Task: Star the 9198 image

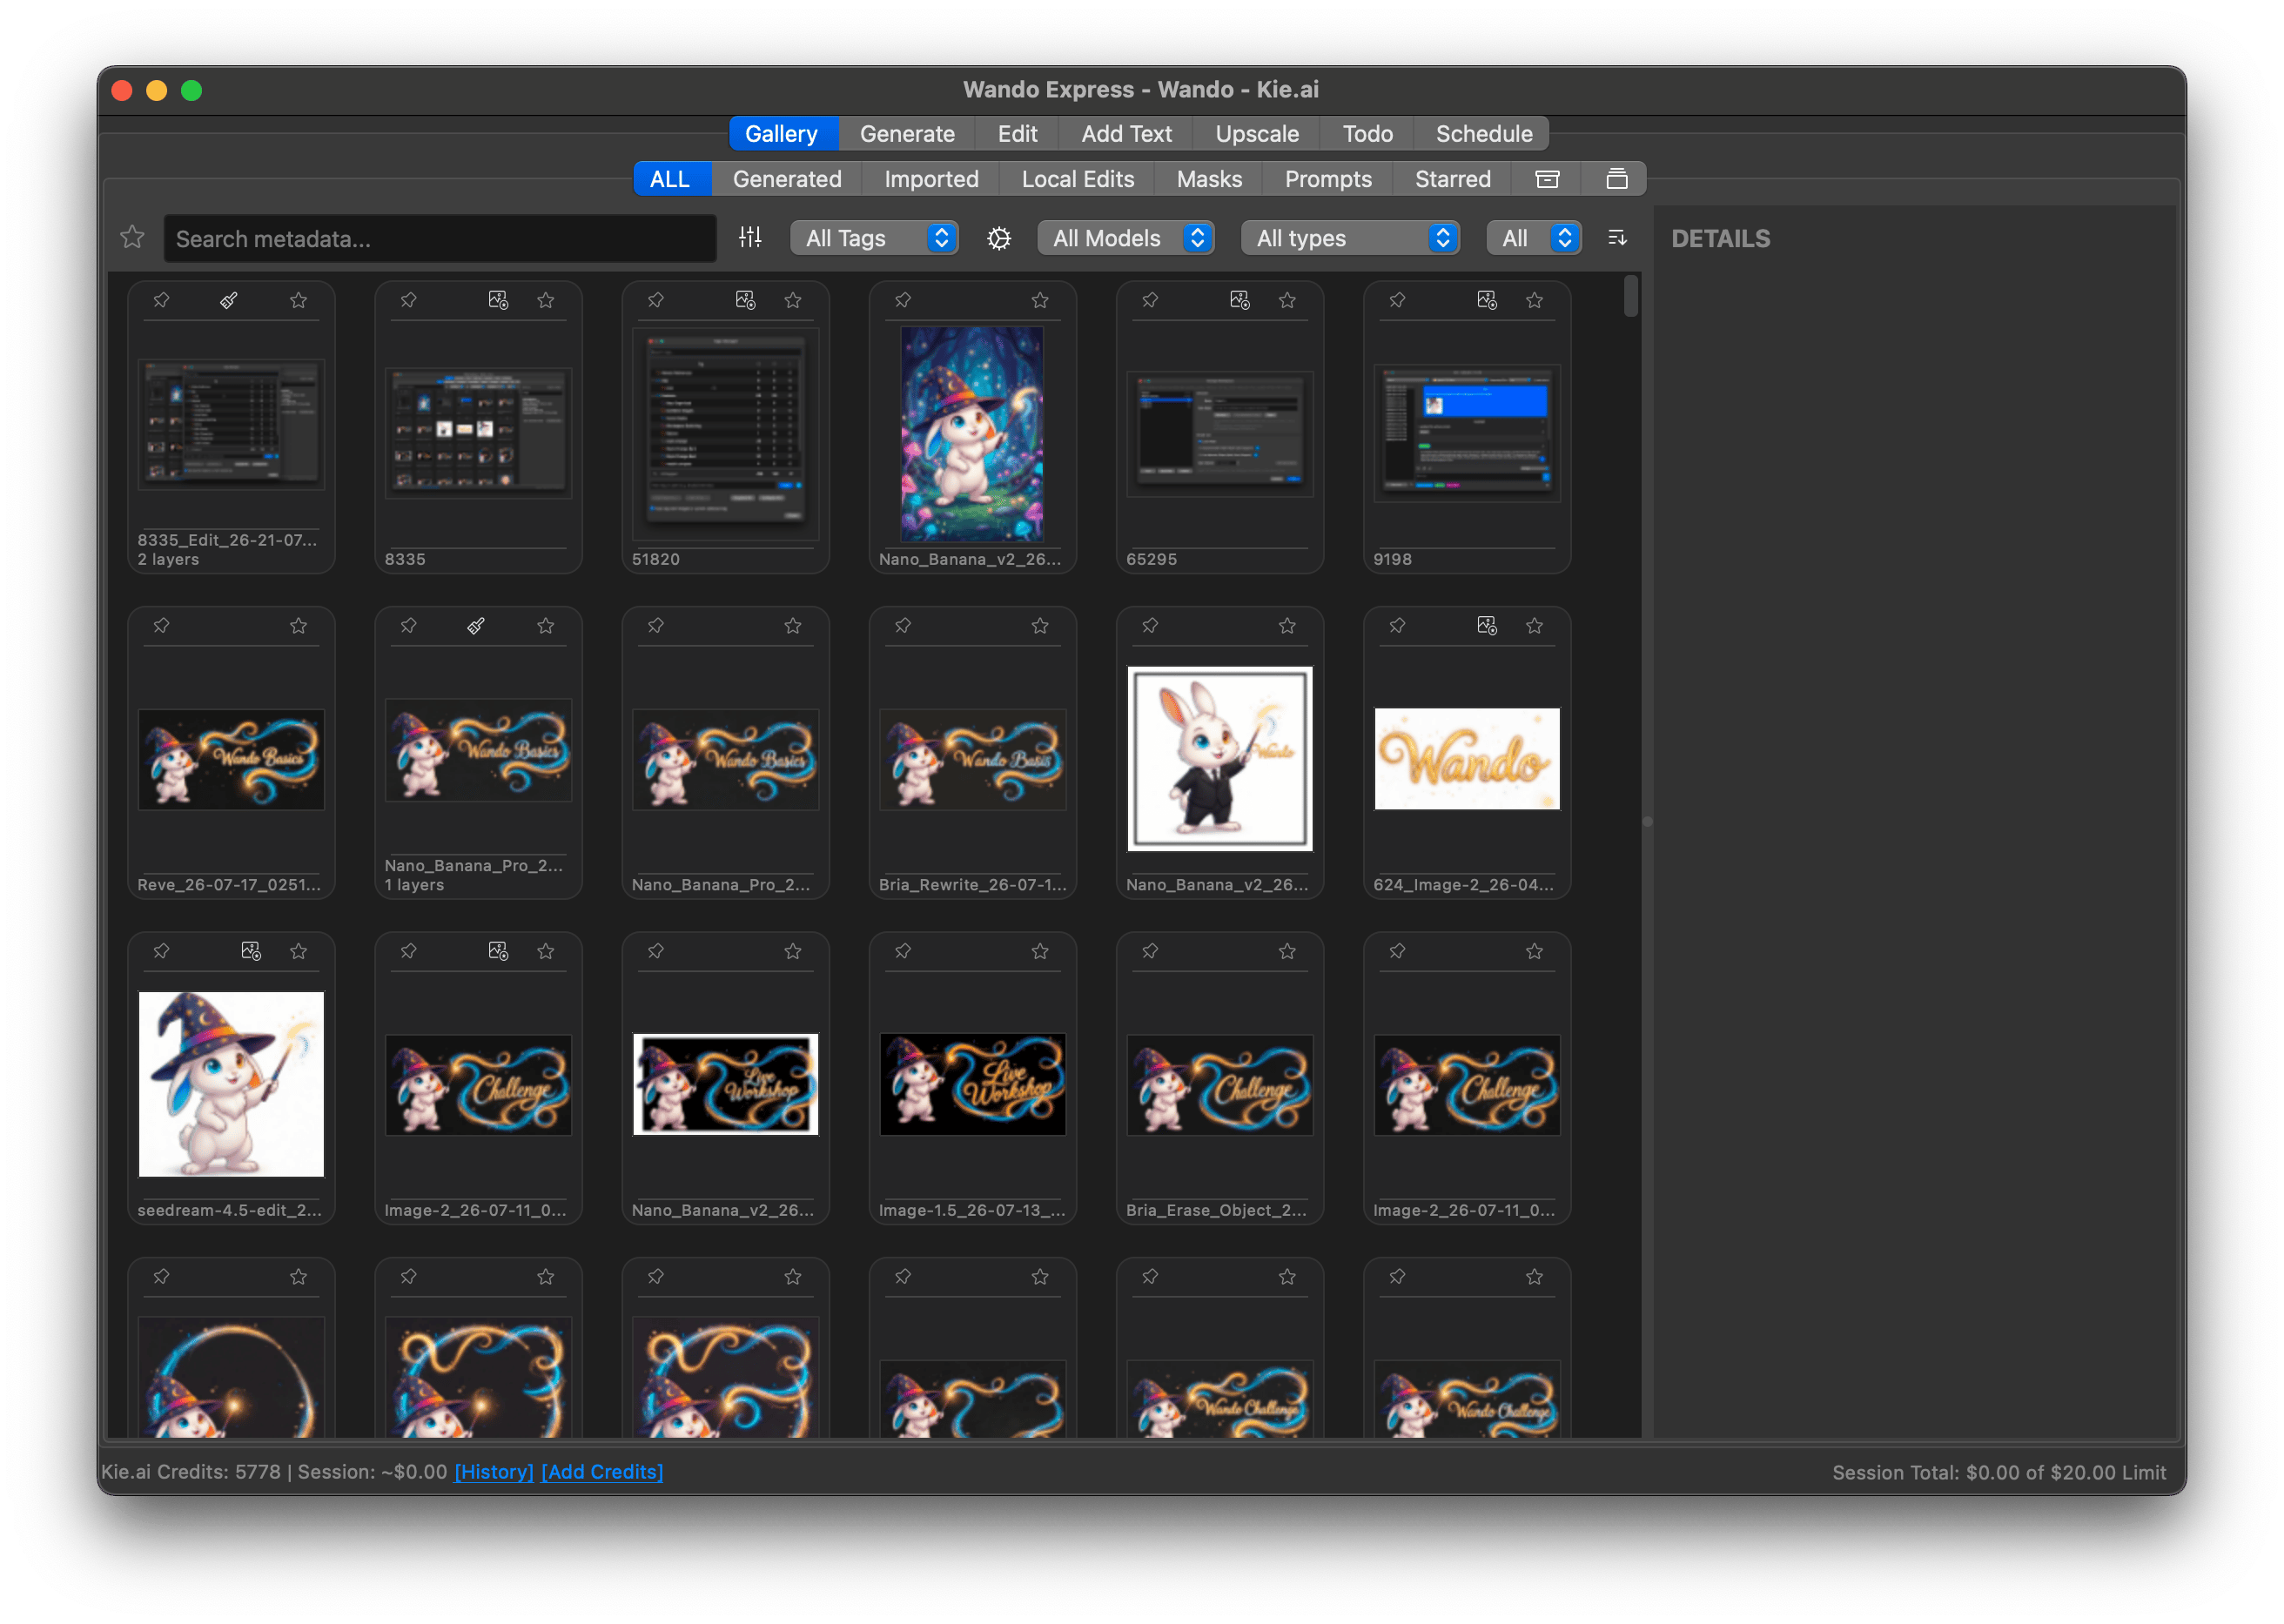Action: tap(1534, 300)
